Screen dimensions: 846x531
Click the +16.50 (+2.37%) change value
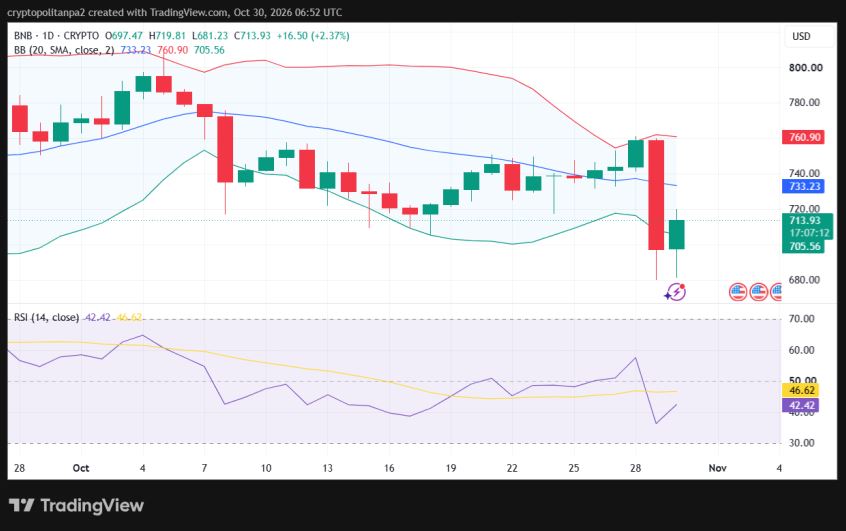click(x=313, y=36)
